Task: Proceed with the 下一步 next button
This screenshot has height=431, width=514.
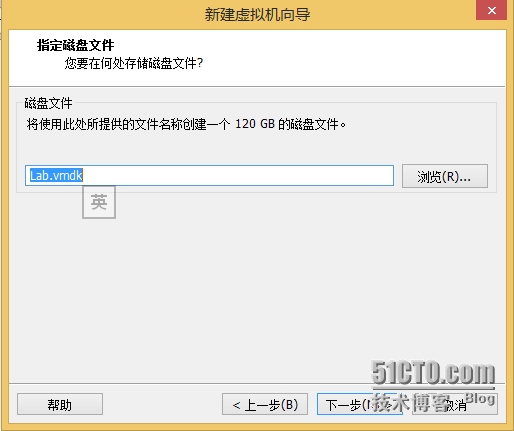Action: [x=360, y=405]
